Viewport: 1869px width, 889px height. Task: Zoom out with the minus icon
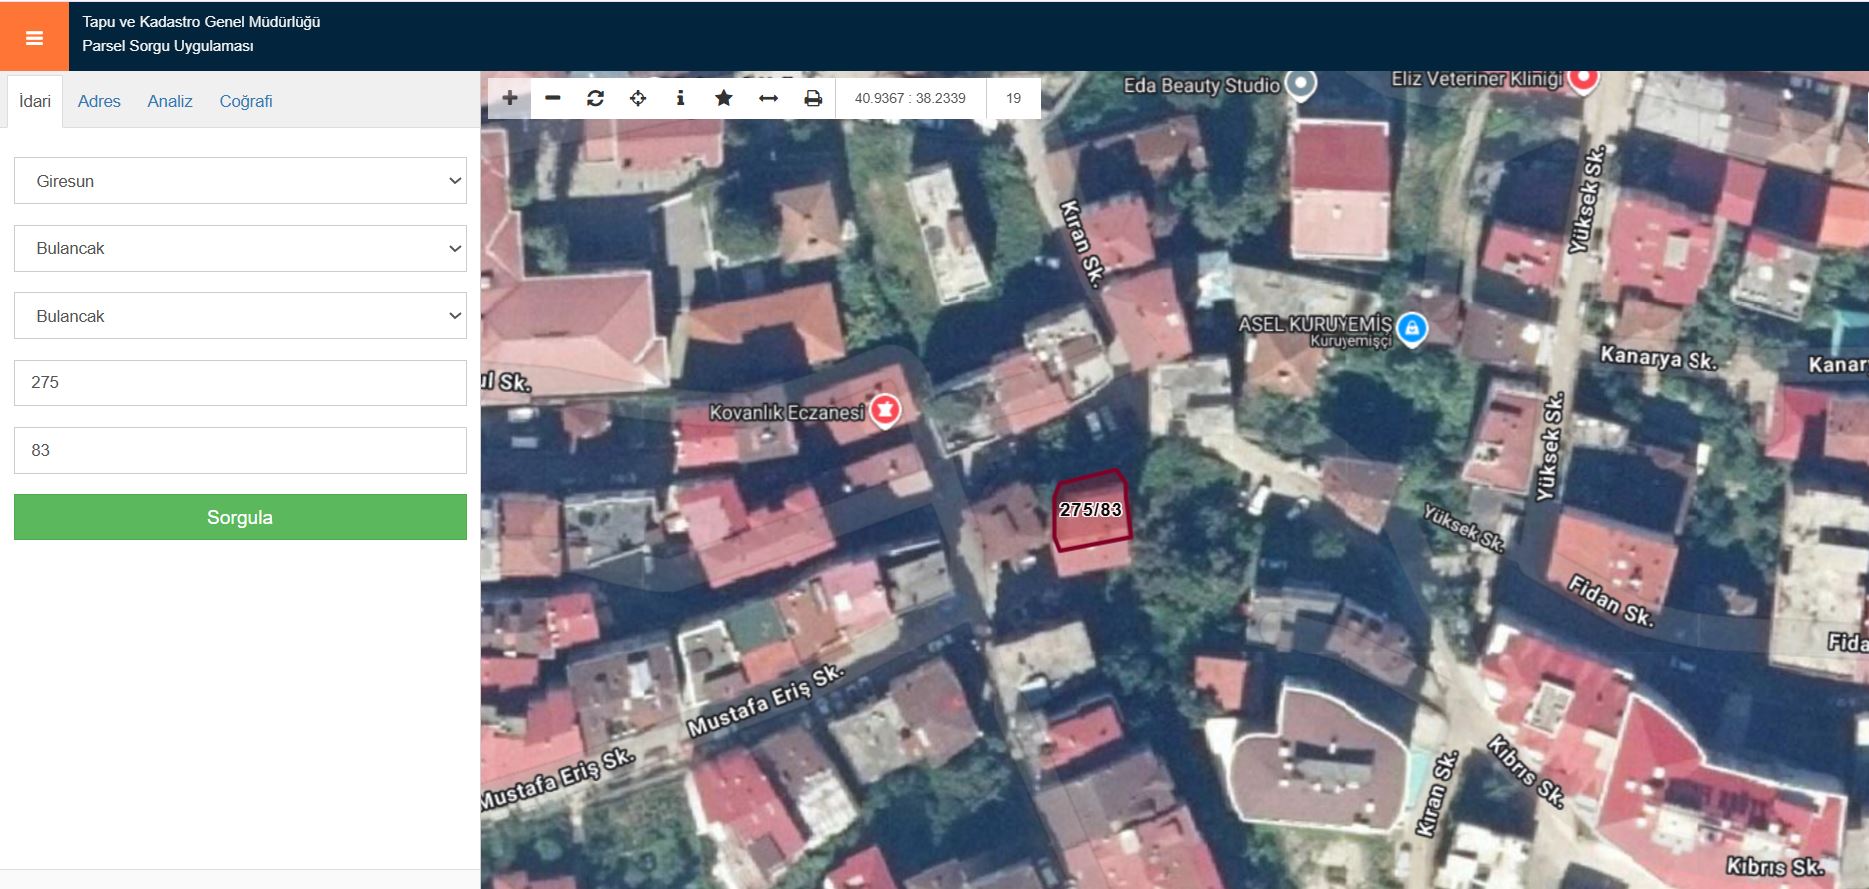[553, 98]
